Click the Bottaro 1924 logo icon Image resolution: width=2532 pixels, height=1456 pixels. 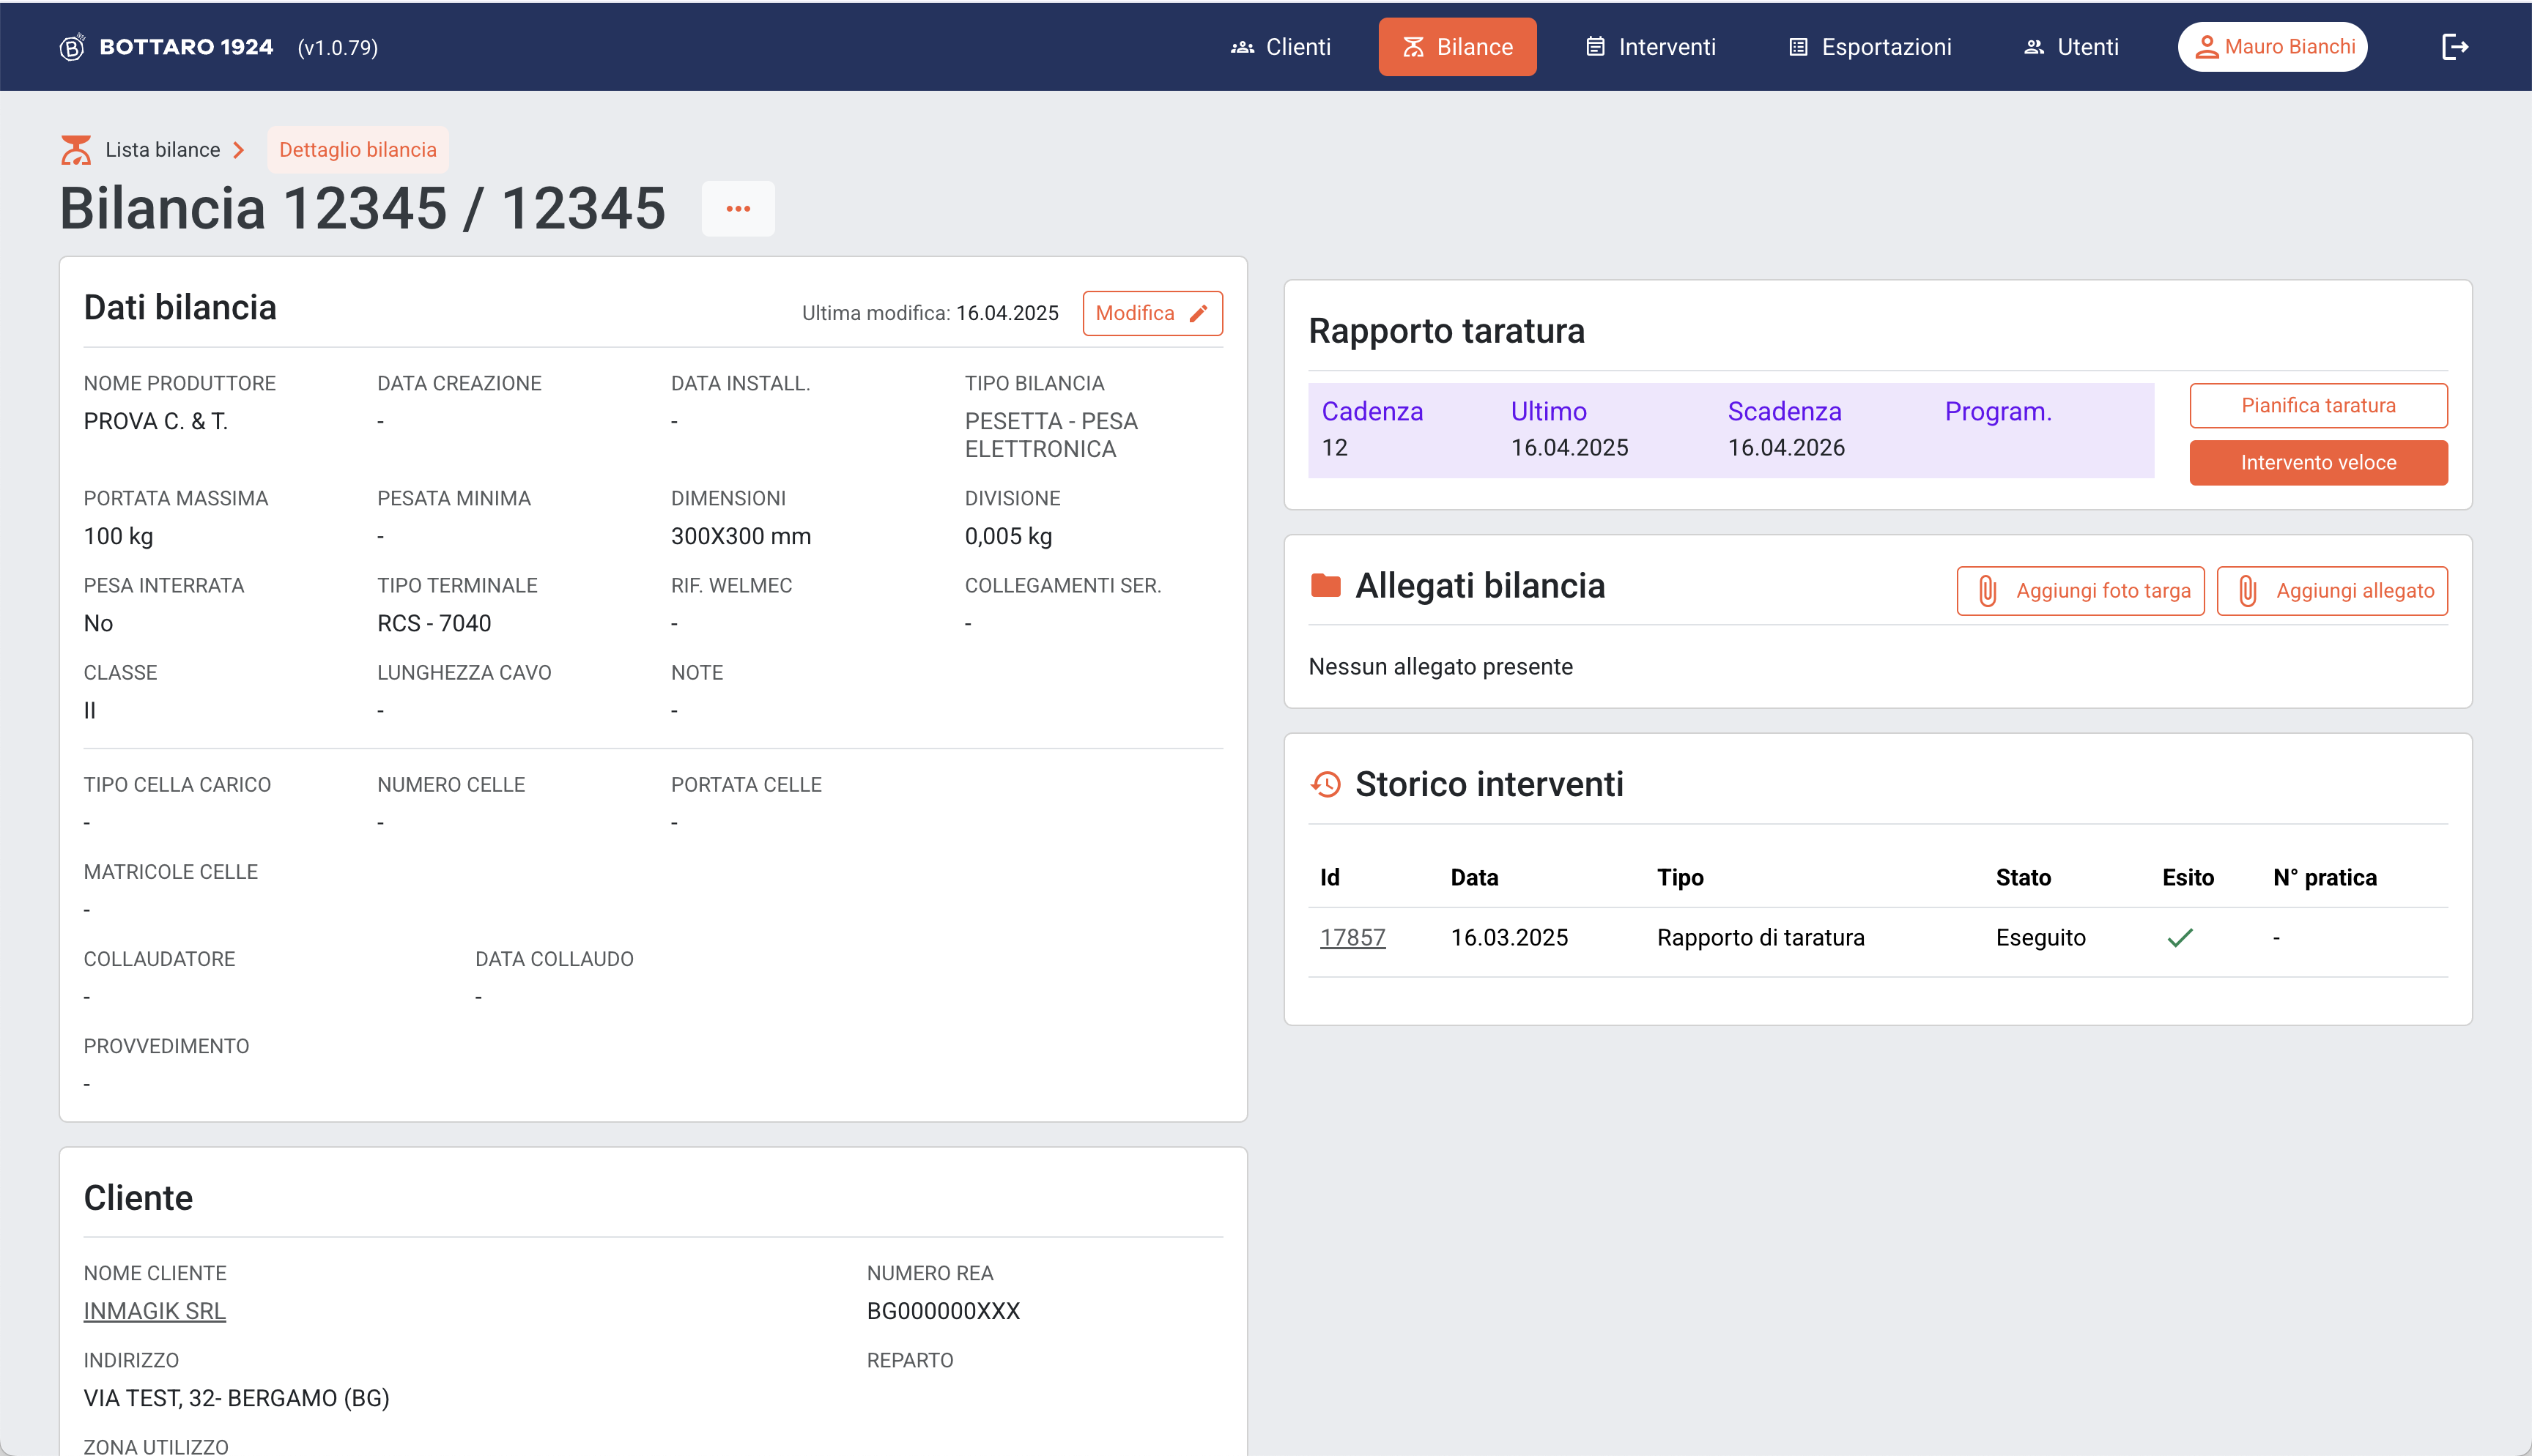click(x=72, y=47)
